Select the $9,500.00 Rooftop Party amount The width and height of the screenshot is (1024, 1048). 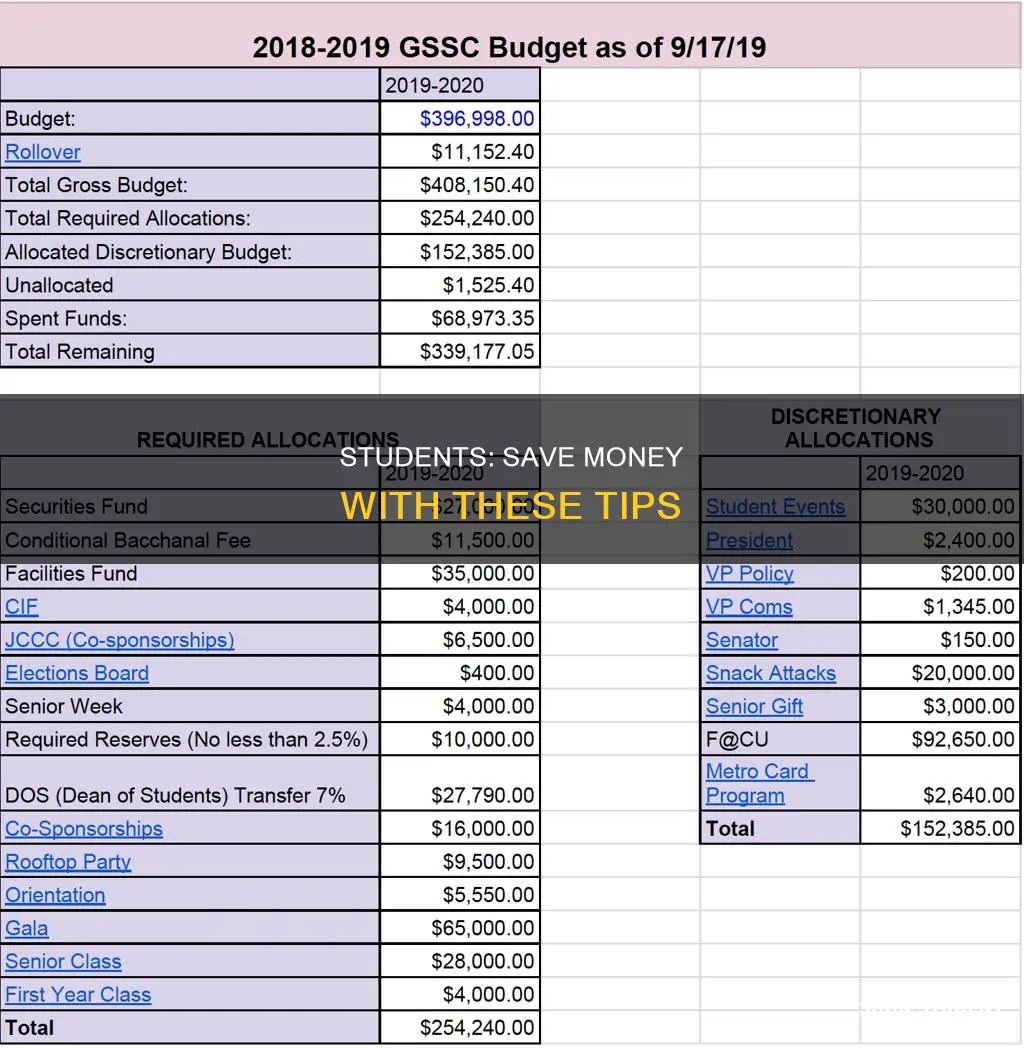[x=460, y=862]
